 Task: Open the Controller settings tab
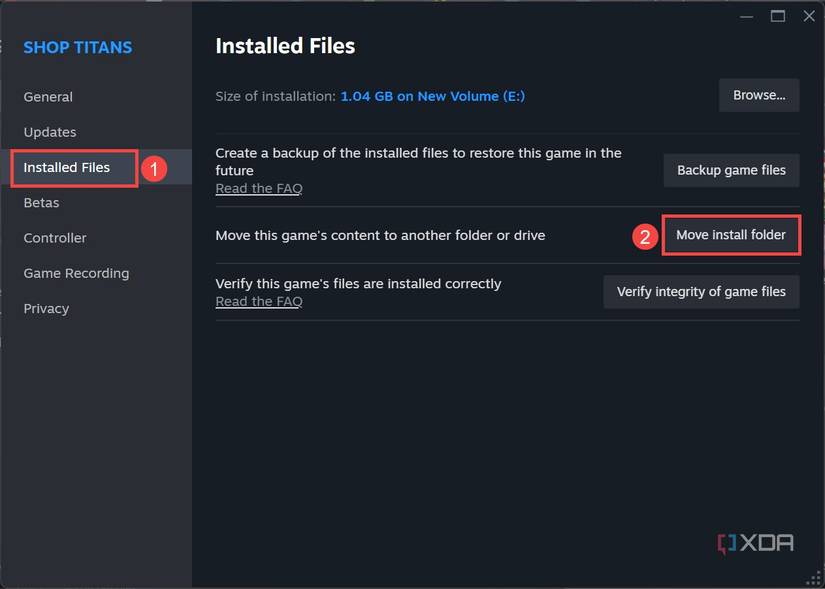[x=55, y=238]
